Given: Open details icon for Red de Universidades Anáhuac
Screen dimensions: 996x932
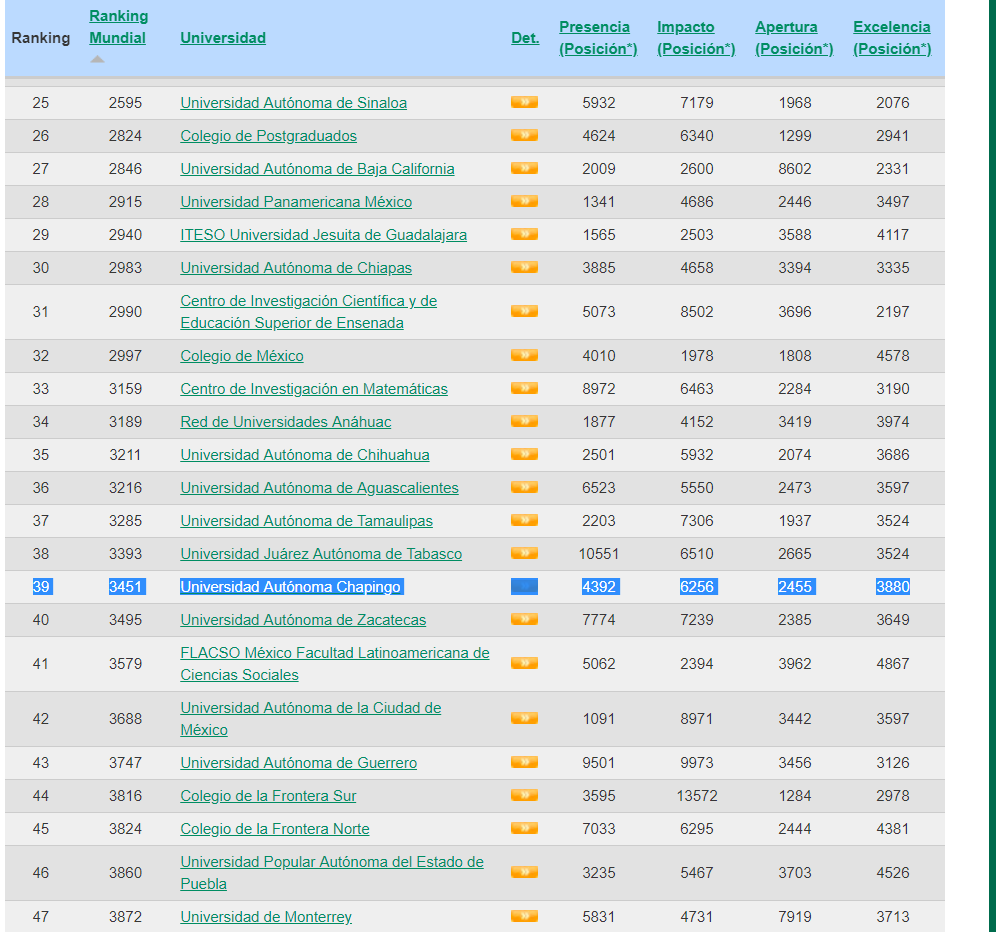Looking at the screenshot, I should (524, 421).
